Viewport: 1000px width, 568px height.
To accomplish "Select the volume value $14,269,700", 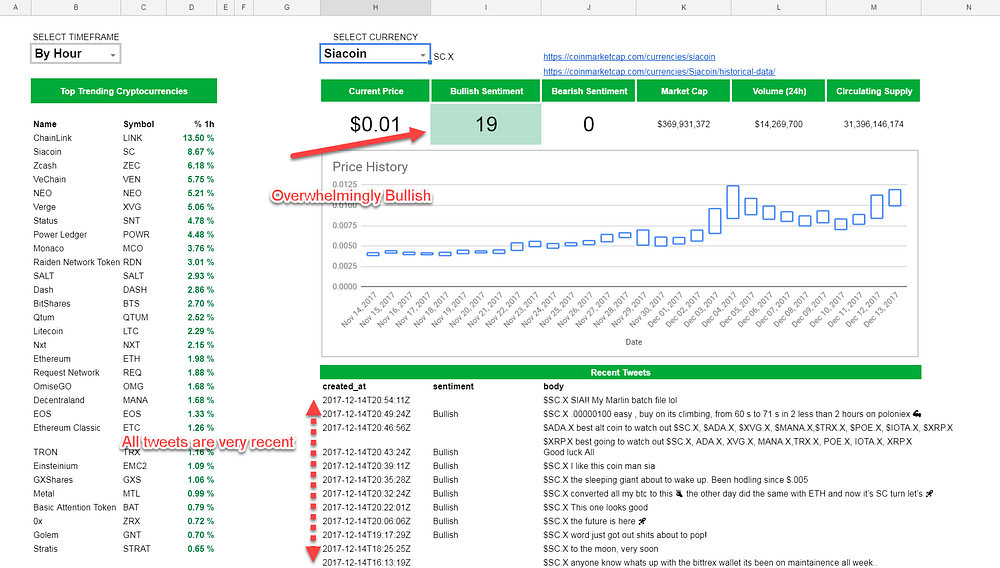I will 779,124.
